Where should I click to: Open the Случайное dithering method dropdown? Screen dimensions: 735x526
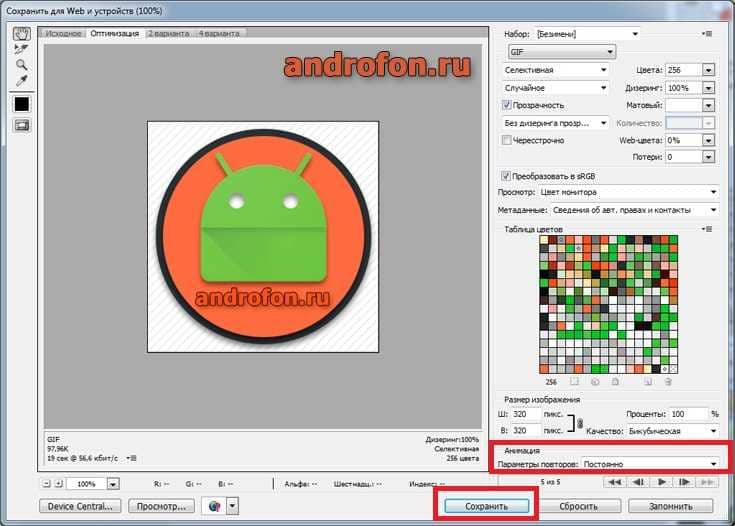(555, 88)
